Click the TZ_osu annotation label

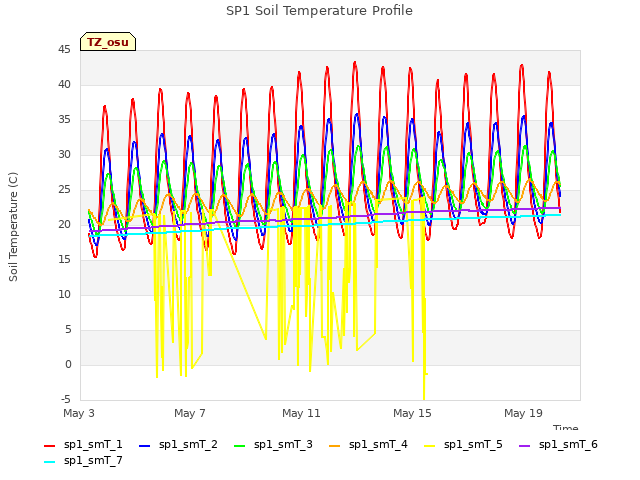[108, 42]
